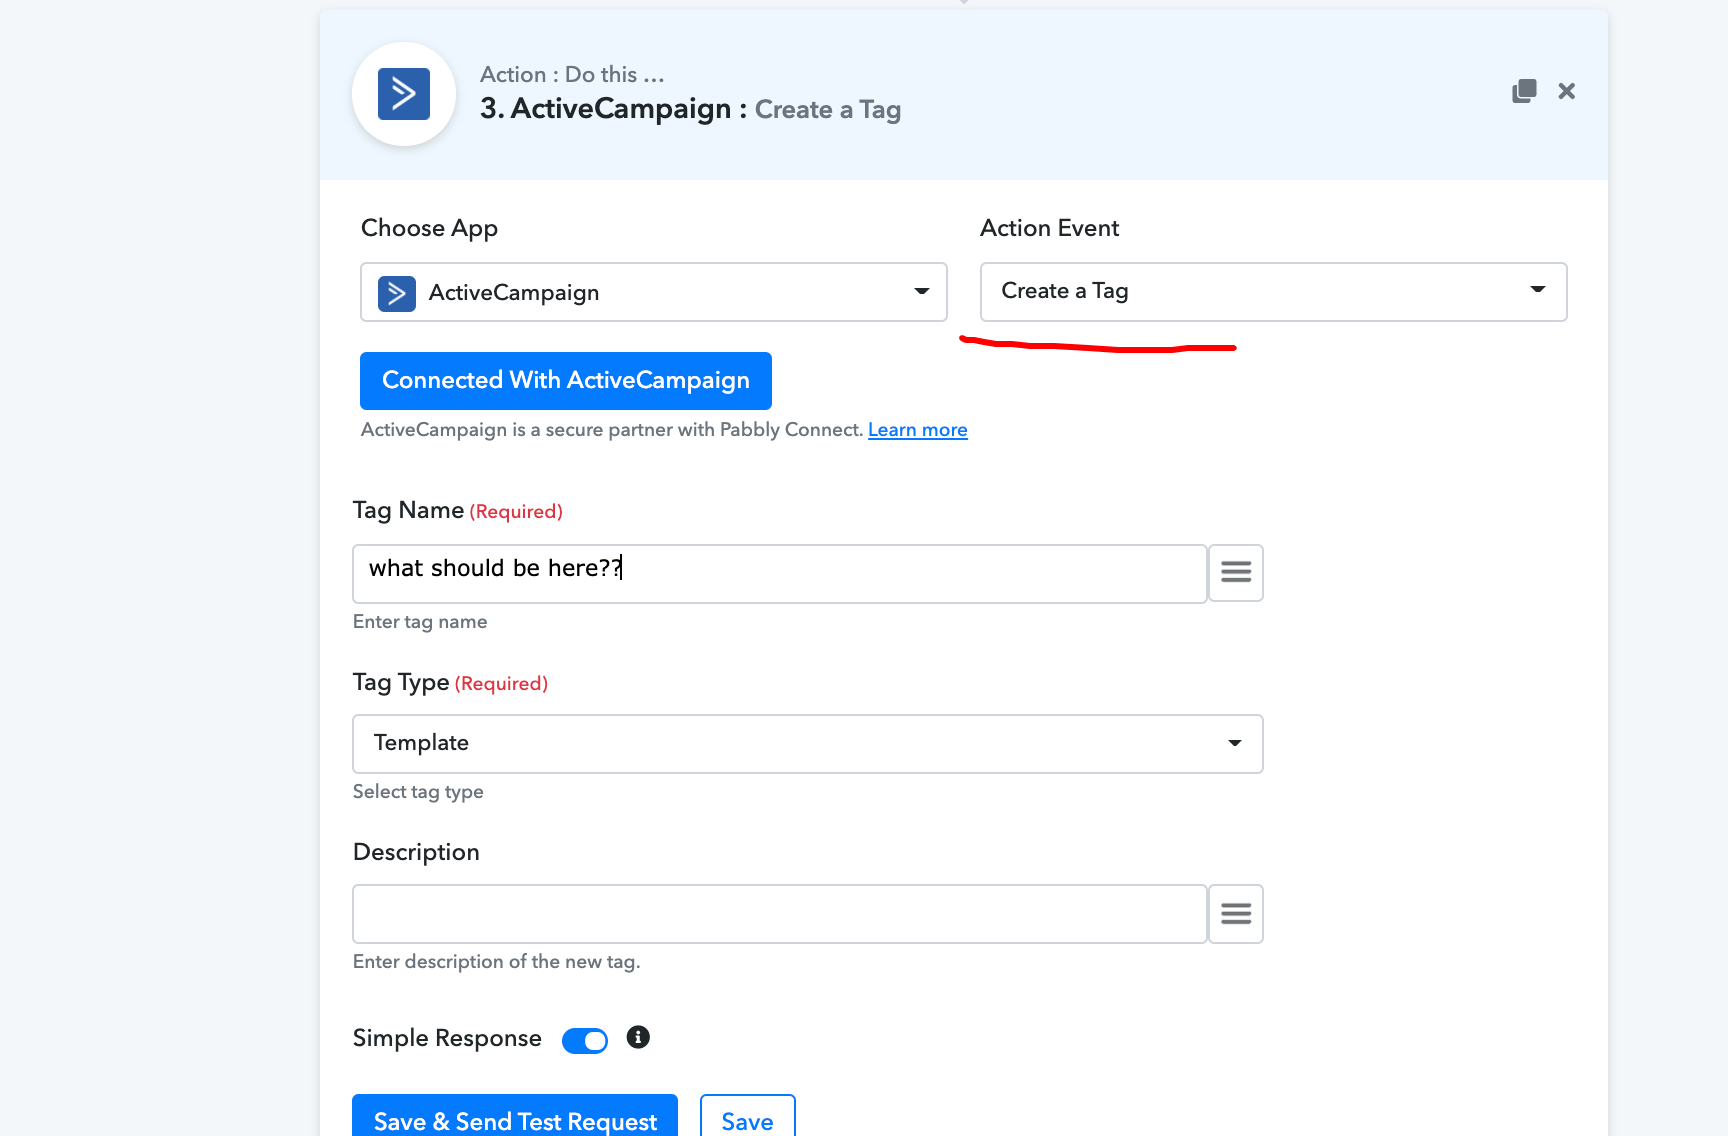Show Simple Response info tooltip icon
The height and width of the screenshot is (1136, 1728).
coord(638,1037)
